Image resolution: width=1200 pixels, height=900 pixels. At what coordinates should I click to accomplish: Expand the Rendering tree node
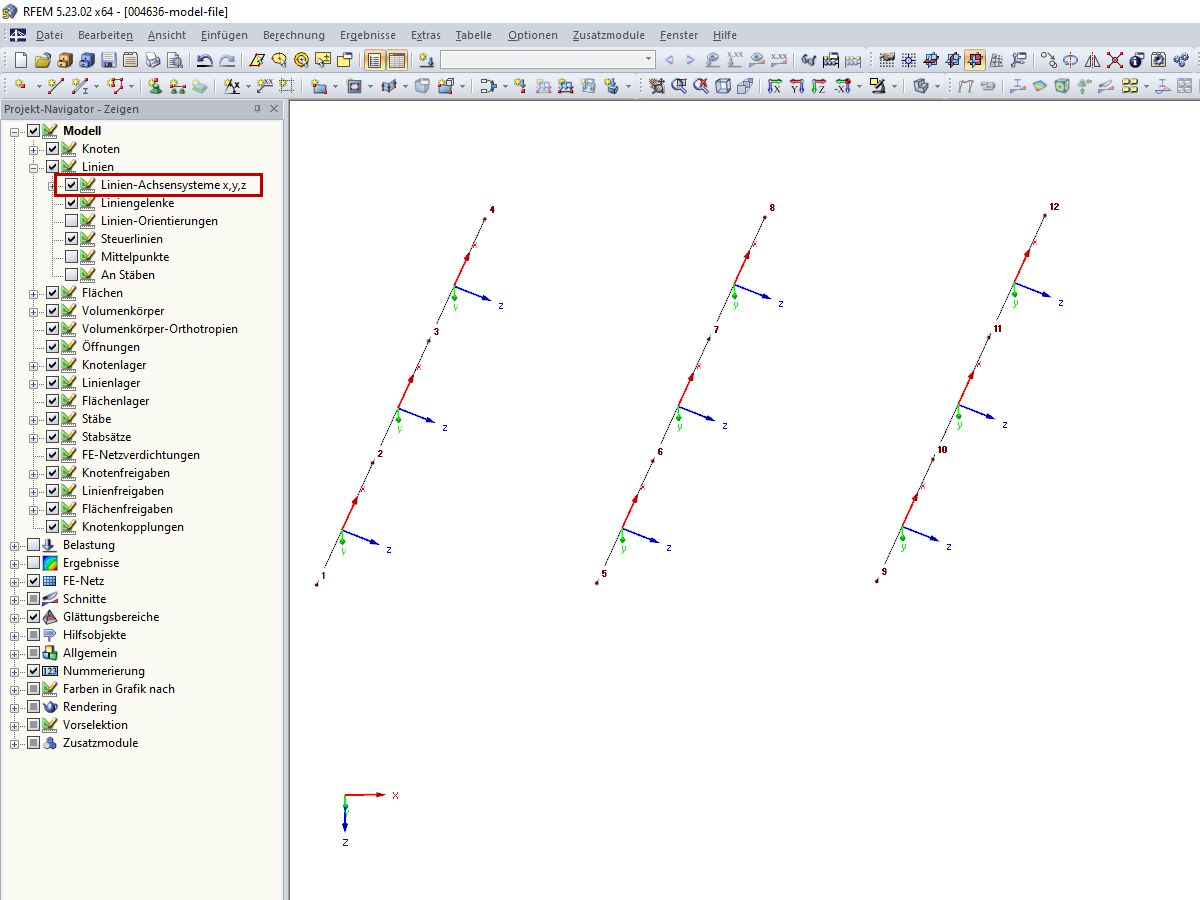15,707
